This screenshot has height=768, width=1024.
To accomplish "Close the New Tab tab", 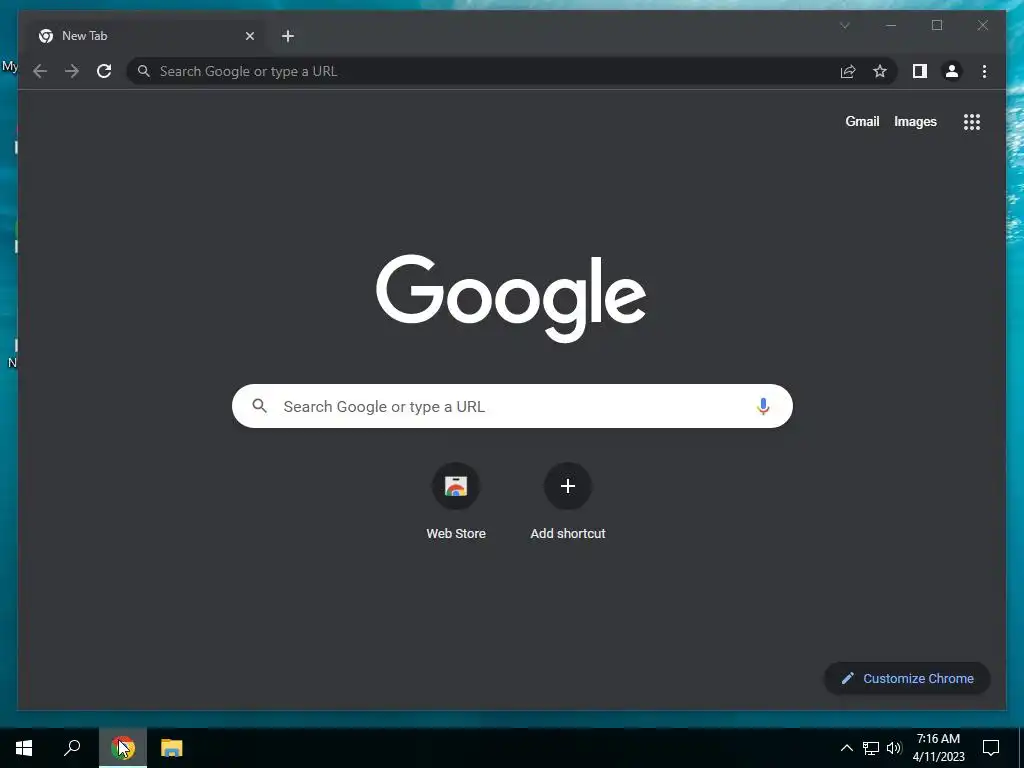I will tap(249, 36).
